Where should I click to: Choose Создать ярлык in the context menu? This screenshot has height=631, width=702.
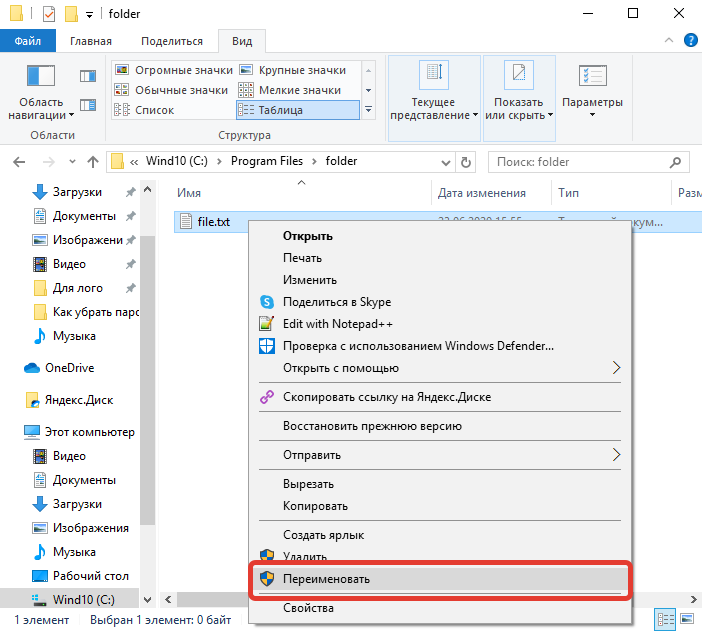click(x=440, y=535)
